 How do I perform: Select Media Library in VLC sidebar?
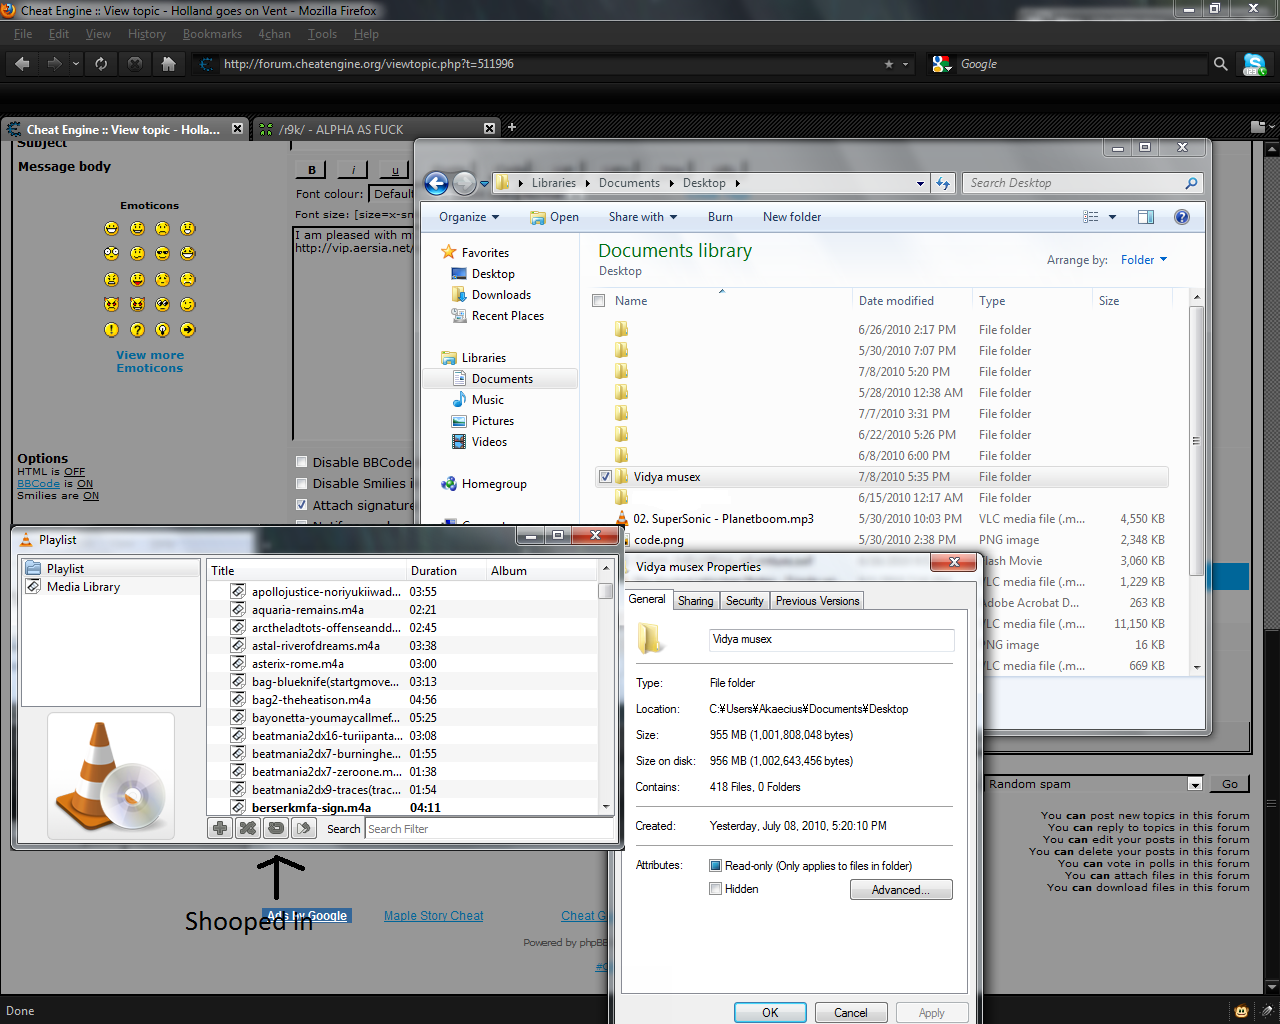point(83,587)
